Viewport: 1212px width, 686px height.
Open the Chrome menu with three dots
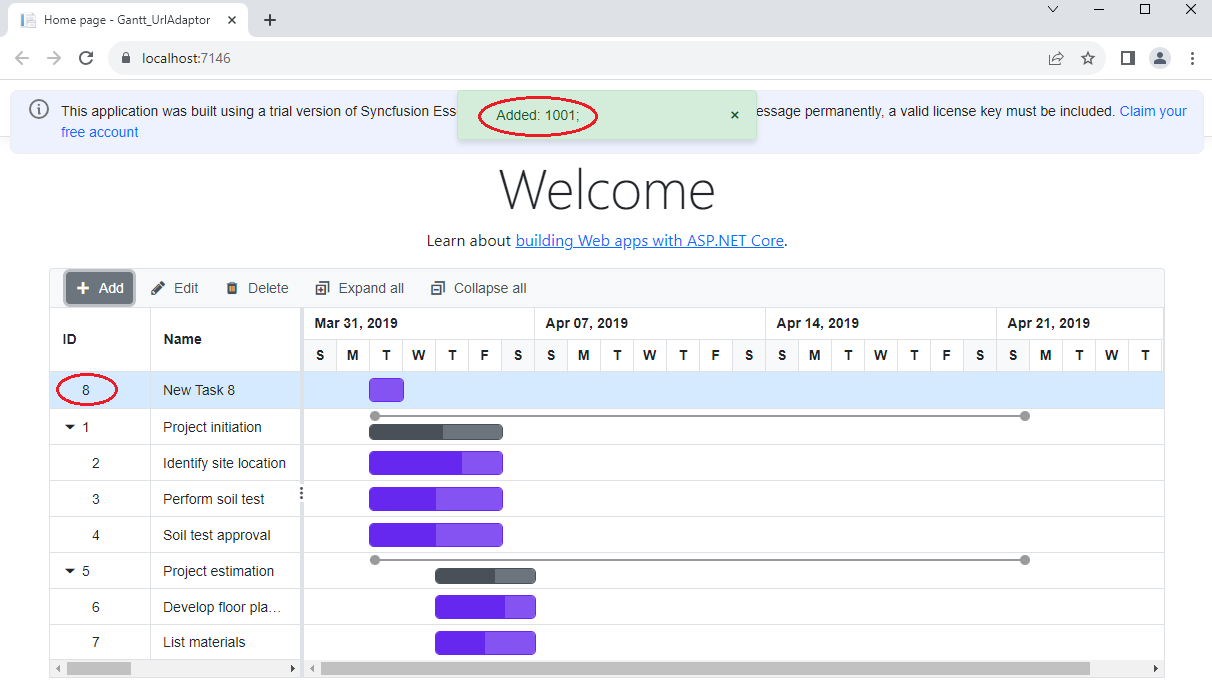tap(1193, 58)
